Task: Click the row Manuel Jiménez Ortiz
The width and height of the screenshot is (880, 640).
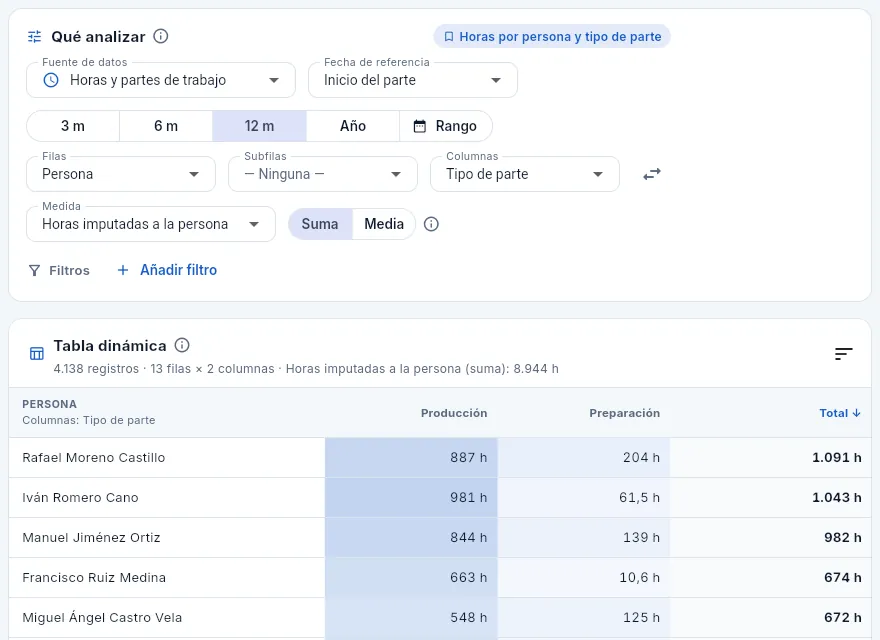Action: click(x=440, y=537)
